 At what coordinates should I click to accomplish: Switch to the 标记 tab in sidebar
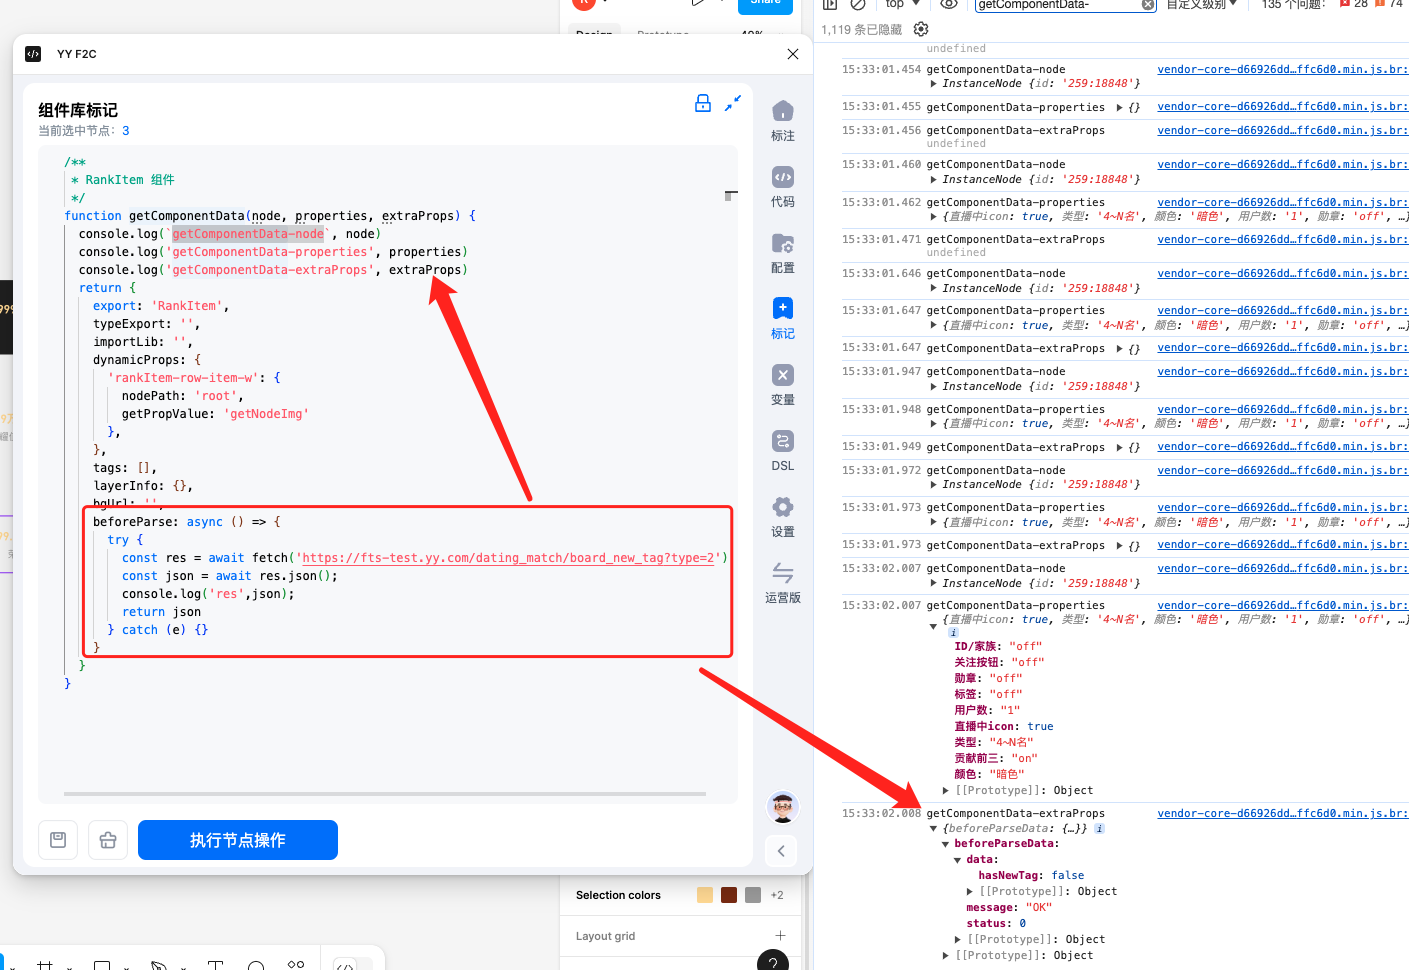click(783, 310)
